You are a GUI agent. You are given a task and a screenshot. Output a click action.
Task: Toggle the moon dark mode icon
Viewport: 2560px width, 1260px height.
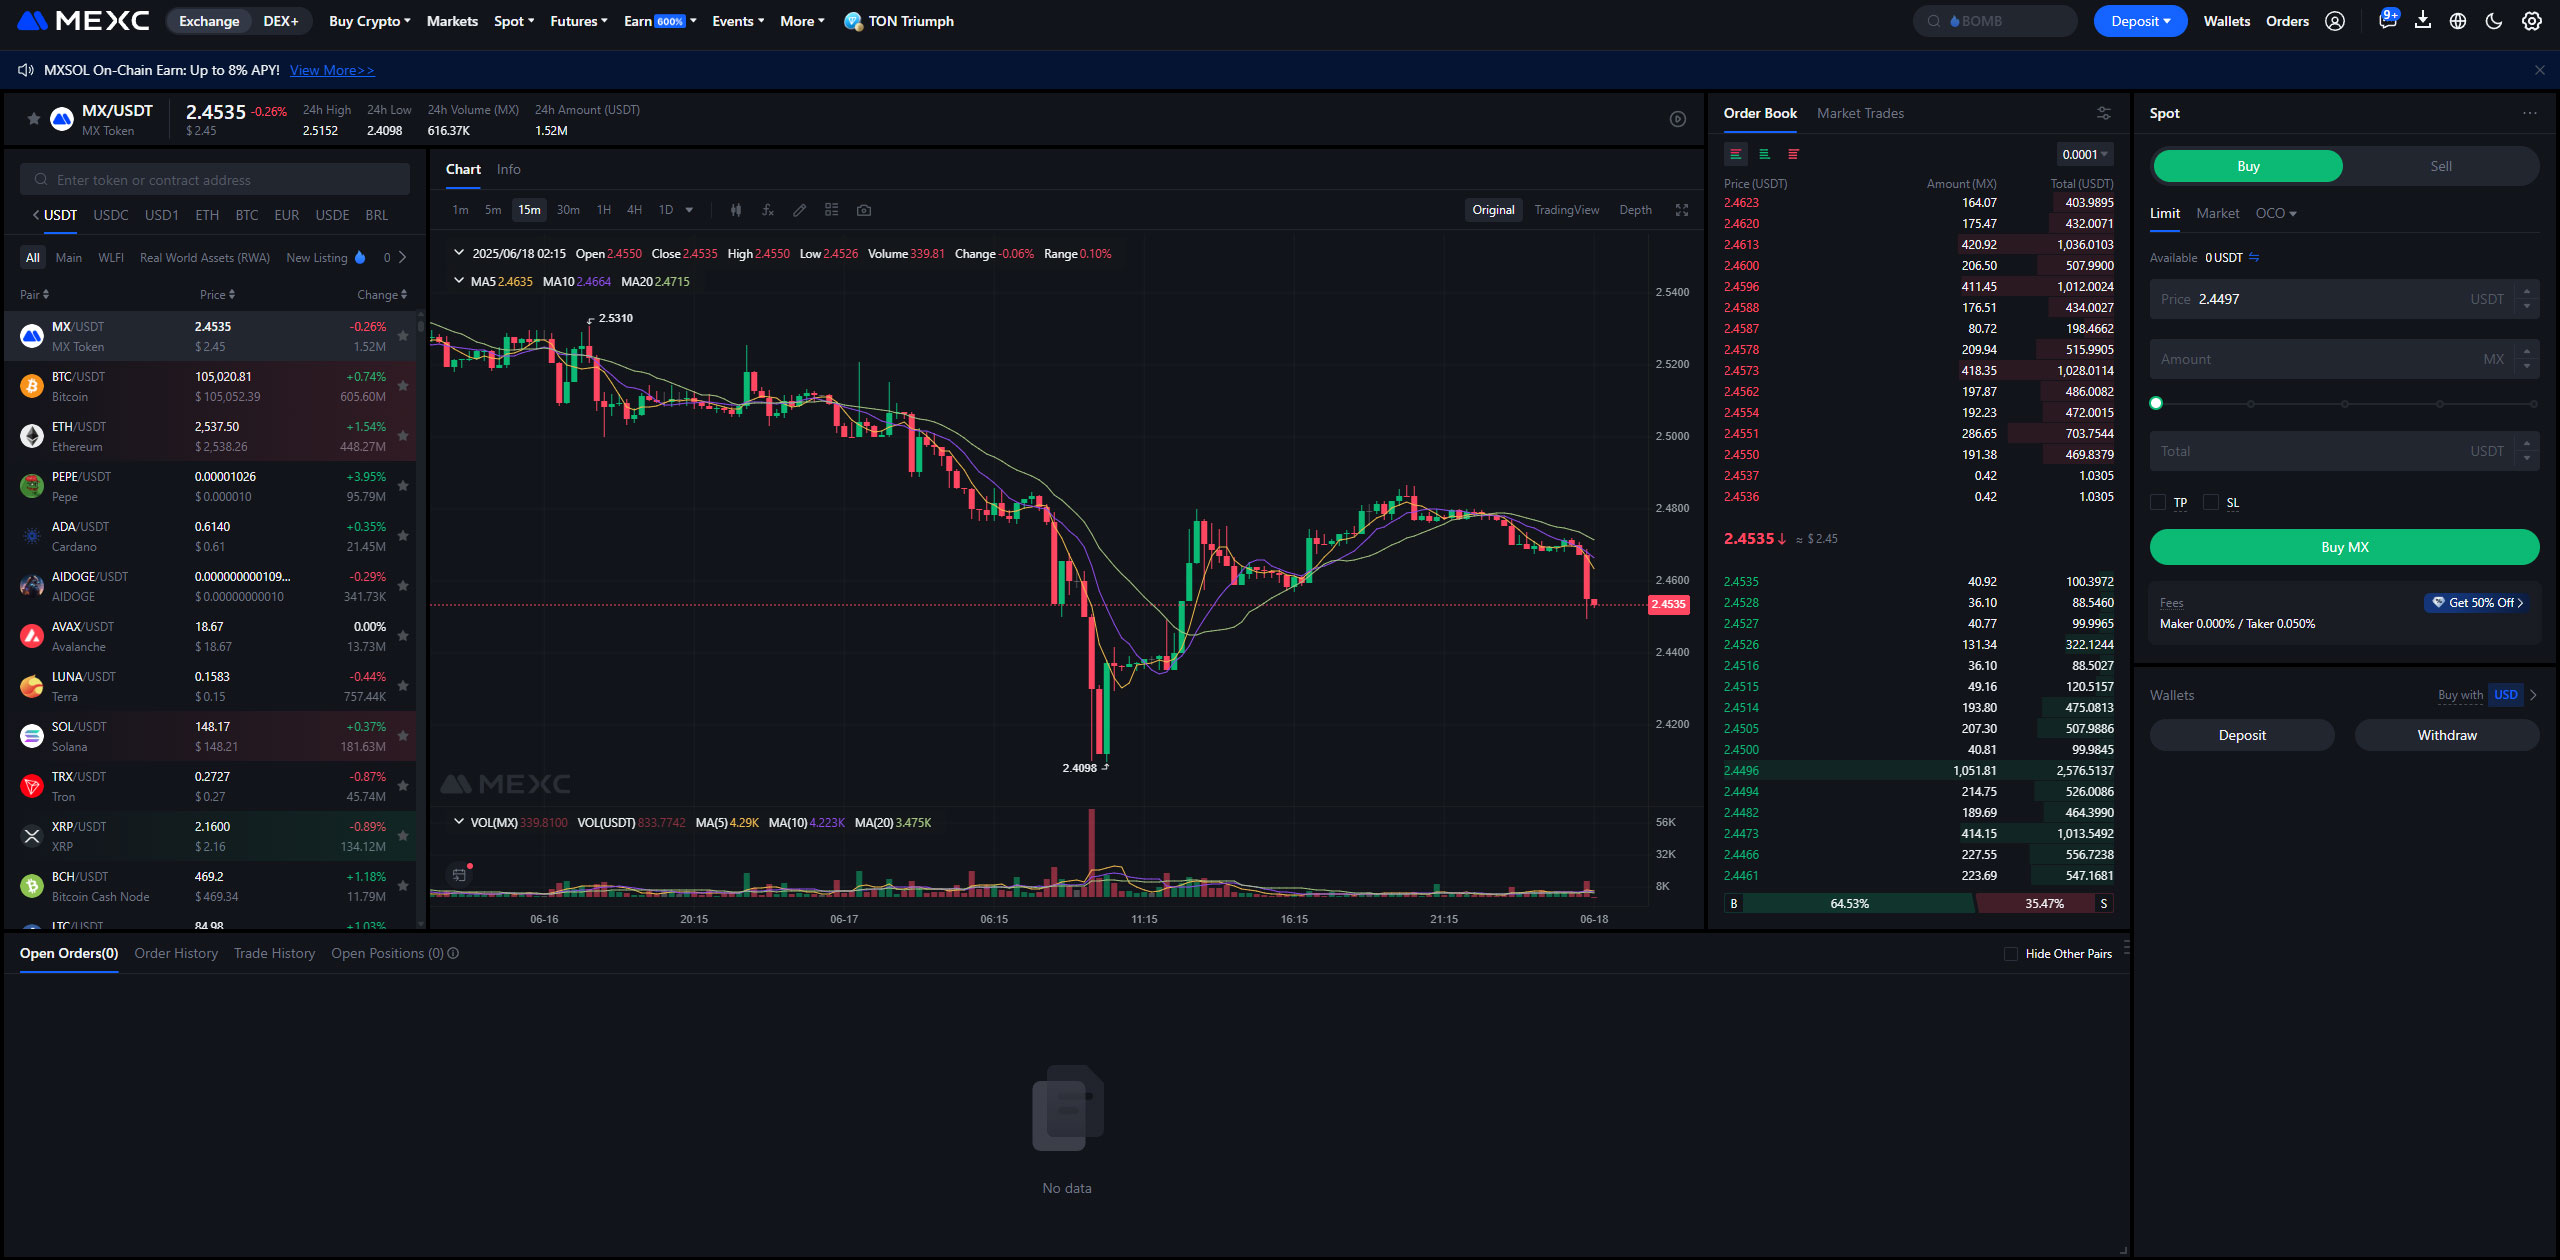point(2494,21)
